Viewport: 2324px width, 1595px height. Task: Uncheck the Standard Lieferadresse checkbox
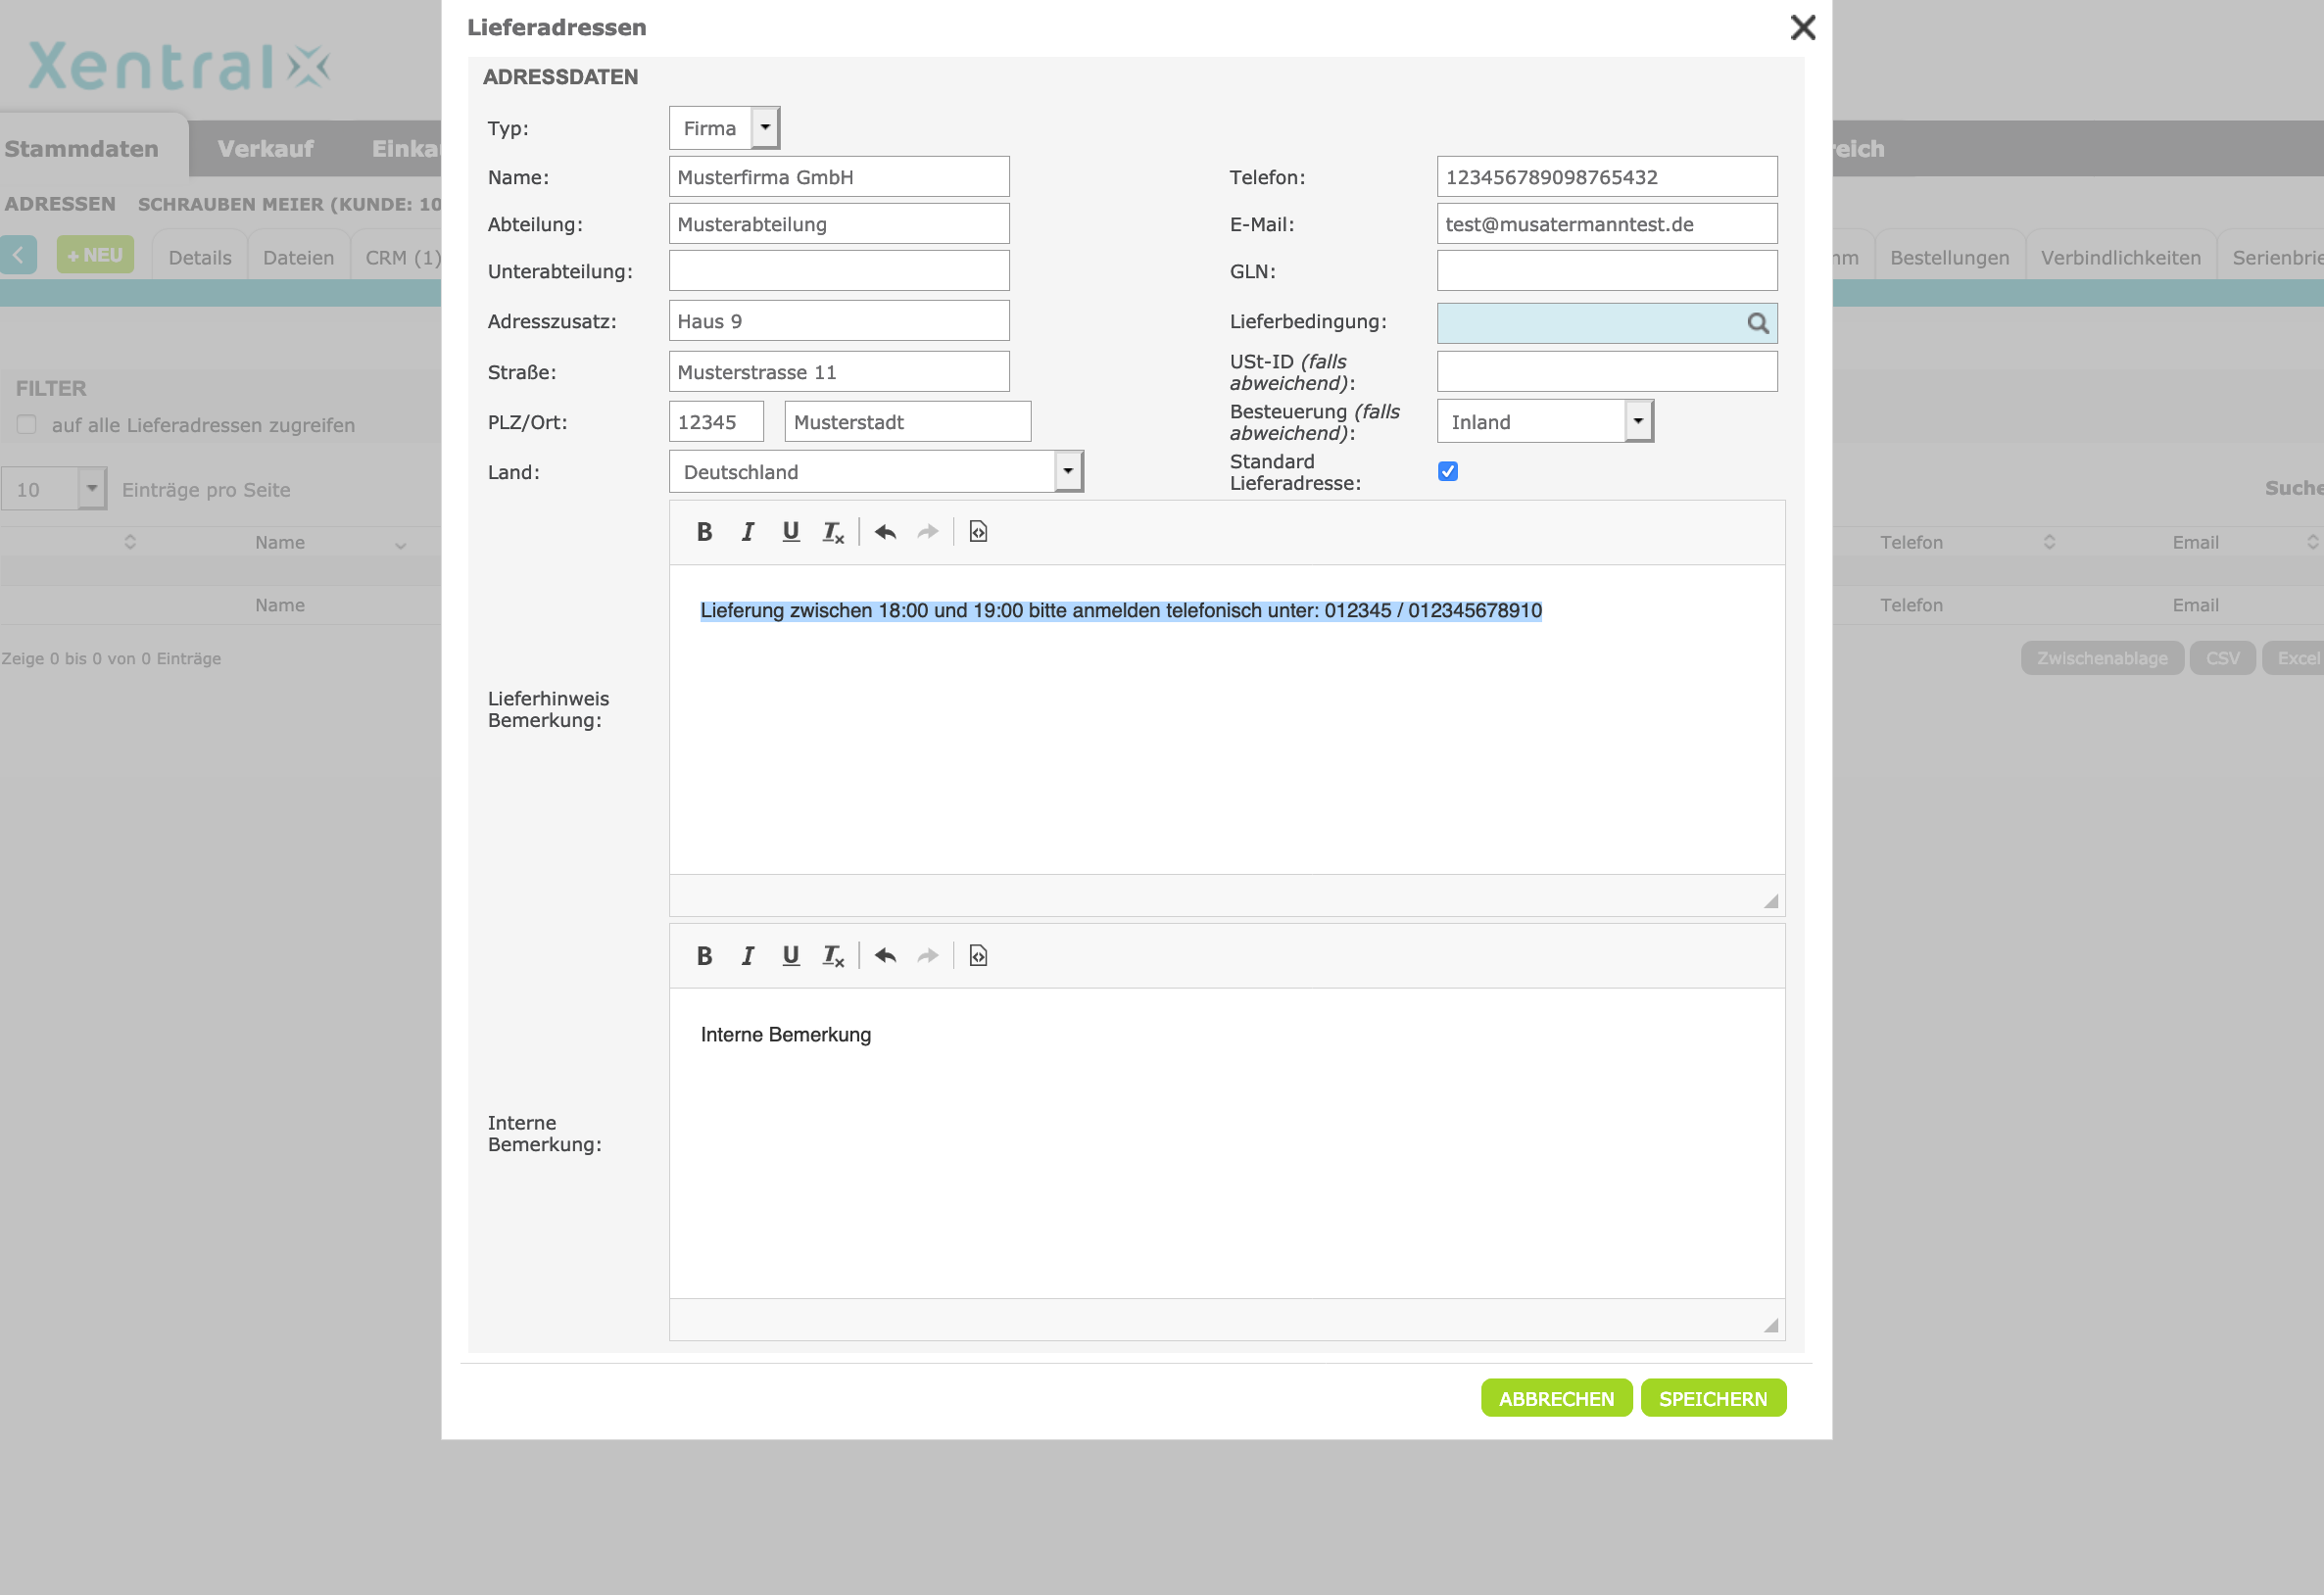[x=1447, y=471]
